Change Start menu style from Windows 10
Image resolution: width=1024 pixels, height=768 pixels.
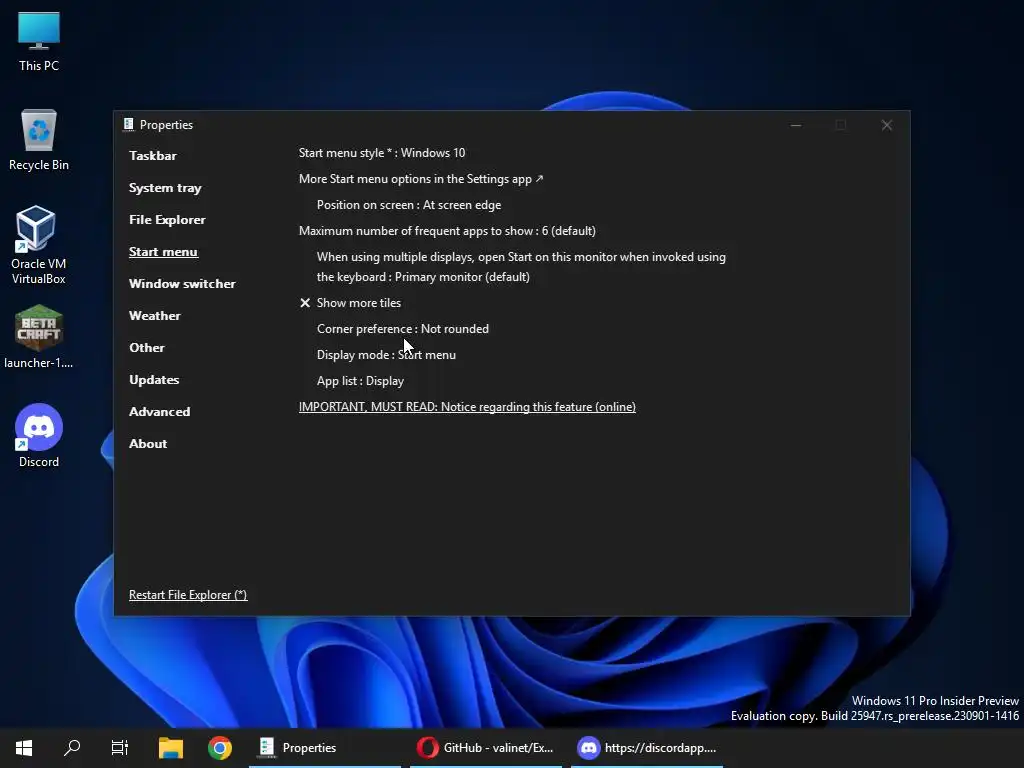(x=382, y=153)
